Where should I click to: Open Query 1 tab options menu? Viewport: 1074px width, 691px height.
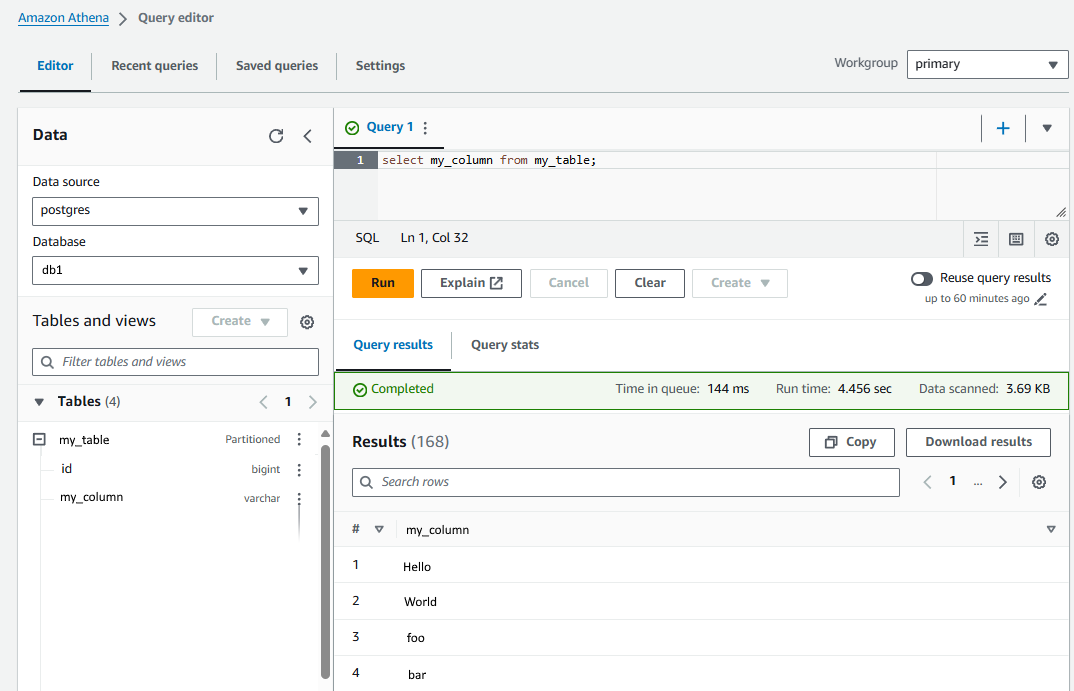tap(425, 127)
